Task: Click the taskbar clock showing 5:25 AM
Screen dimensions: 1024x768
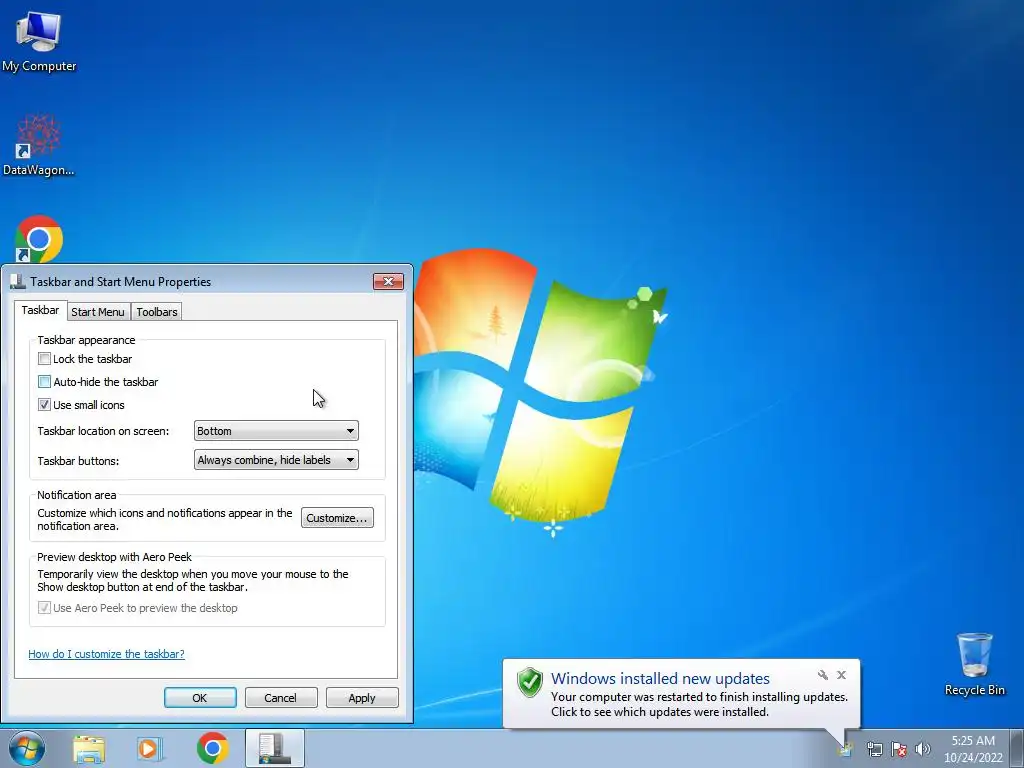Action: 973,749
